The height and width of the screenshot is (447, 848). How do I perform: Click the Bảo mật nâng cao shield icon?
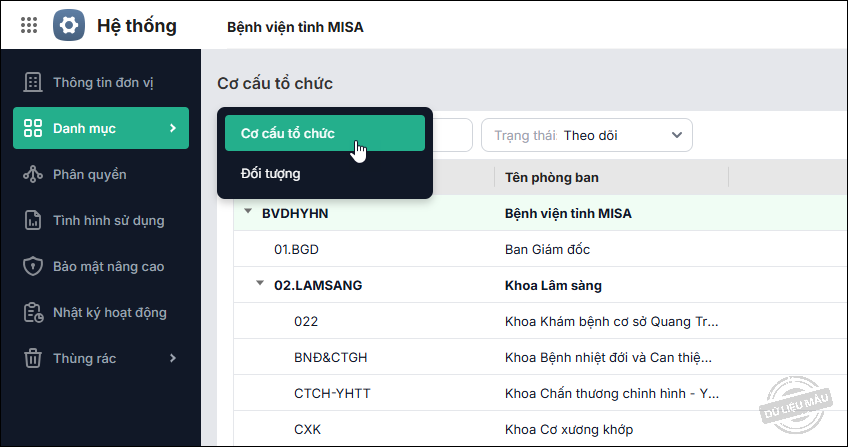click(32, 267)
